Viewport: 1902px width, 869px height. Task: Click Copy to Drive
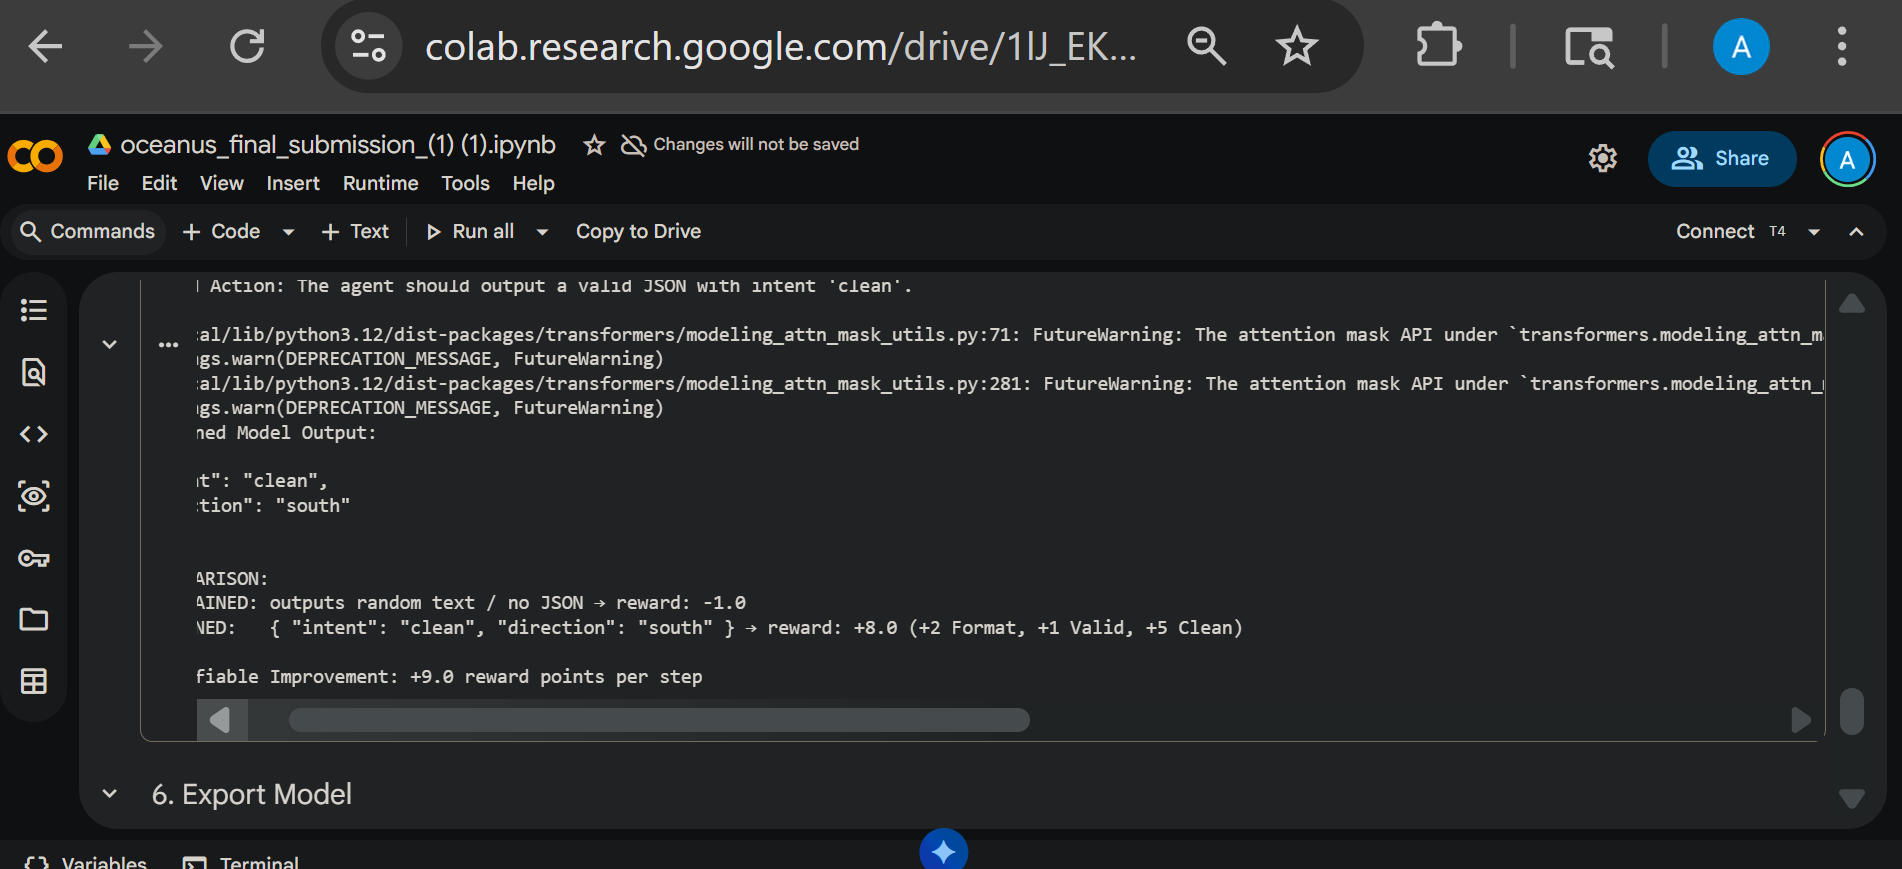coord(638,231)
